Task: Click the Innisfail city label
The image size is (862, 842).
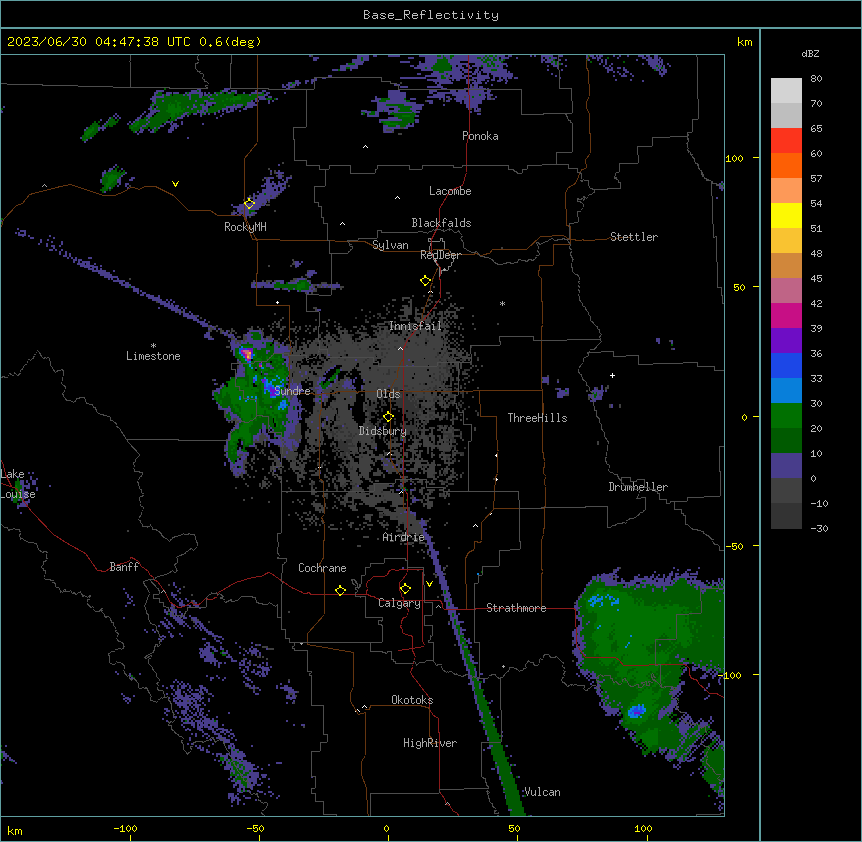Action: [x=415, y=326]
